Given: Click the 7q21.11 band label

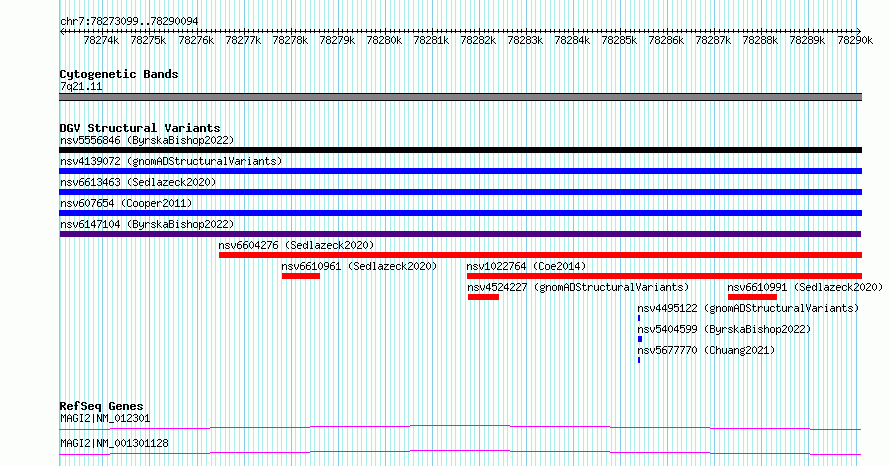Looking at the screenshot, I should click(81, 86).
